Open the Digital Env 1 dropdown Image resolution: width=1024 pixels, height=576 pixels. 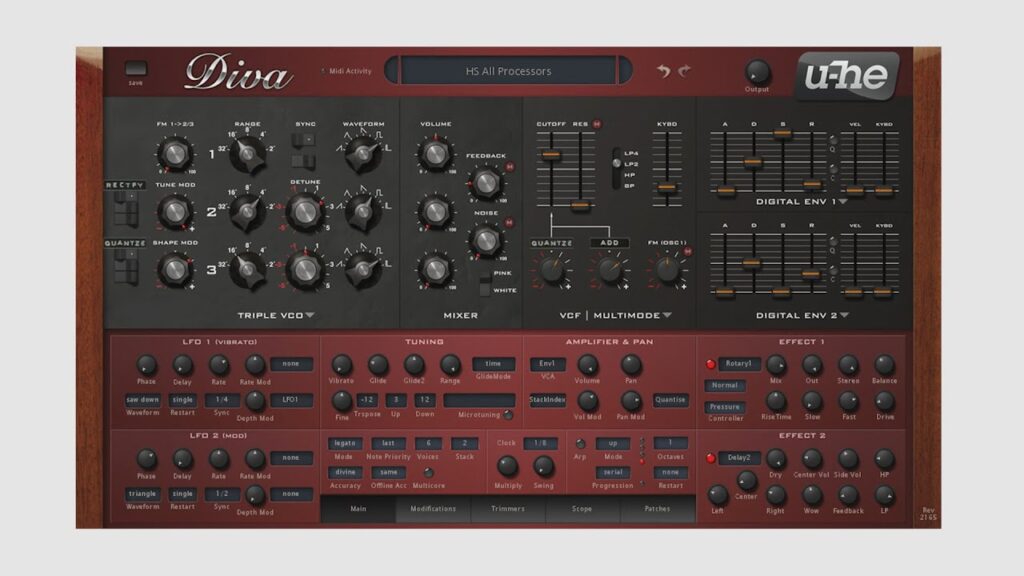point(843,202)
